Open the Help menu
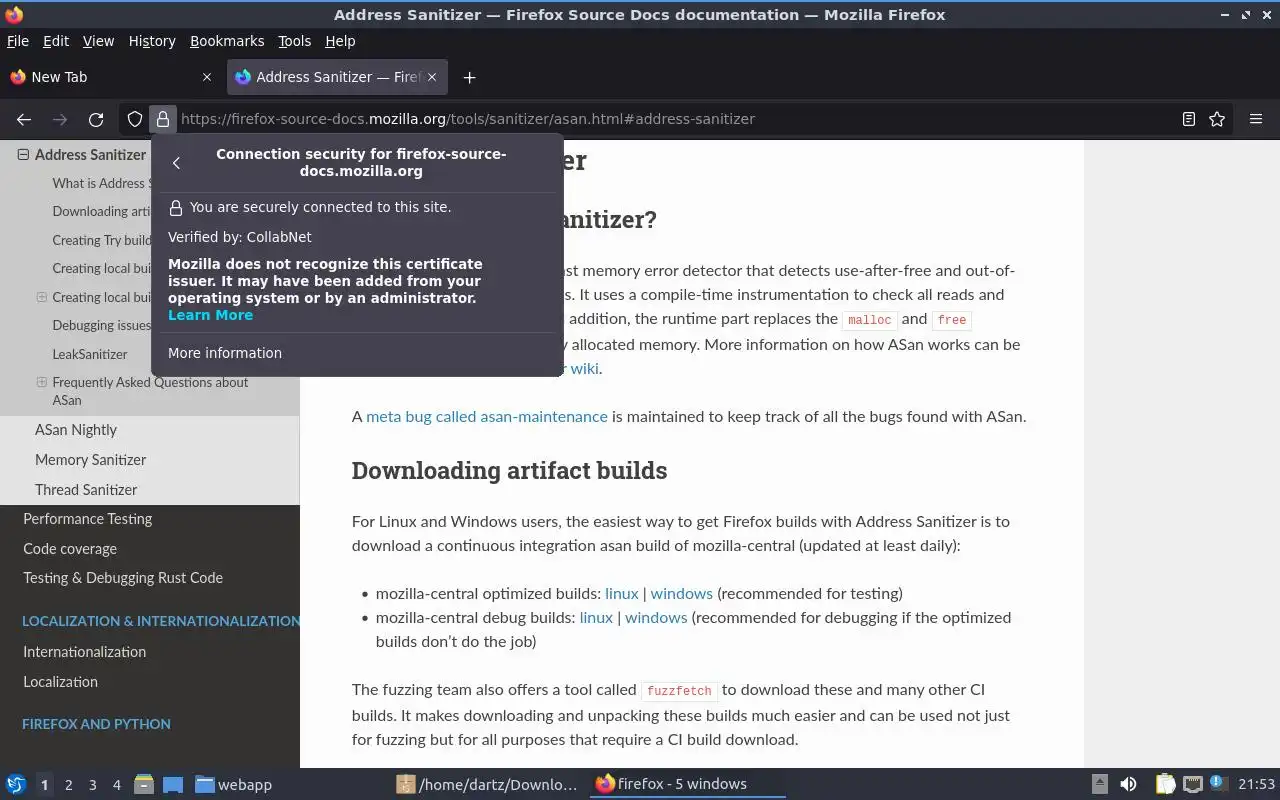 pos(340,41)
